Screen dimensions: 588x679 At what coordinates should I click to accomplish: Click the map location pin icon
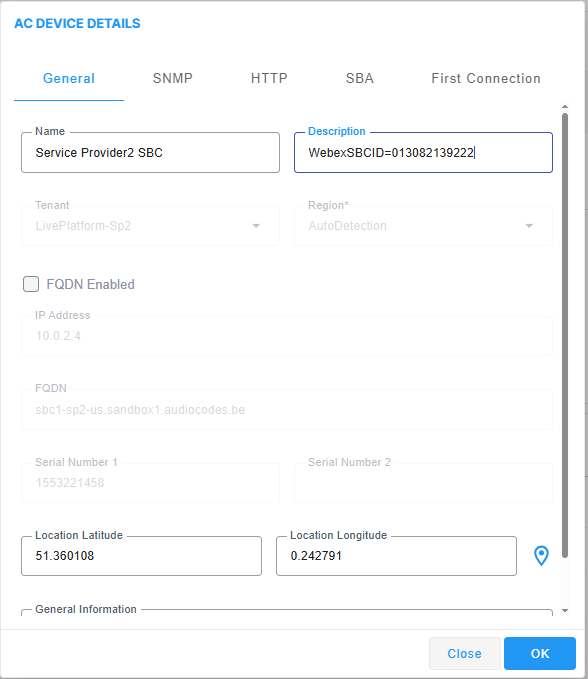[x=541, y=556]
